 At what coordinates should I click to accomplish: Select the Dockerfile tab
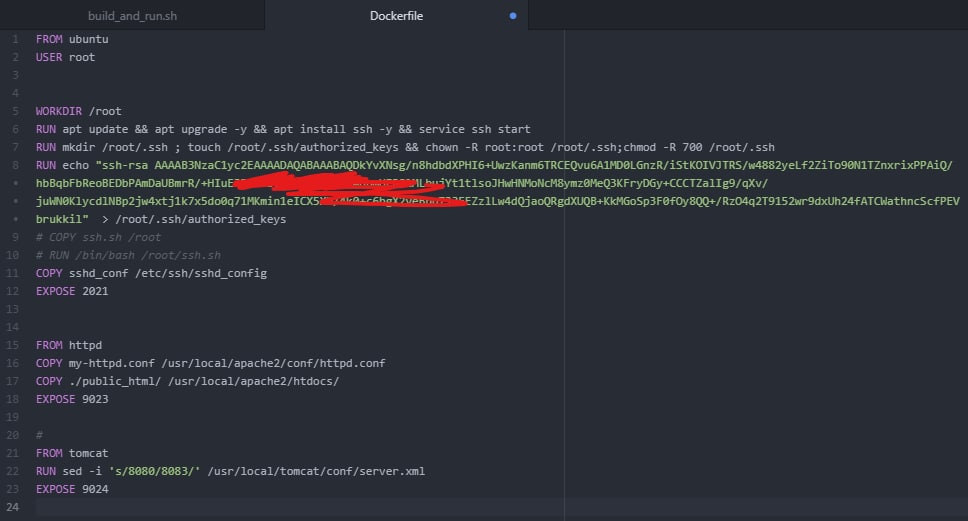(396, 15)
